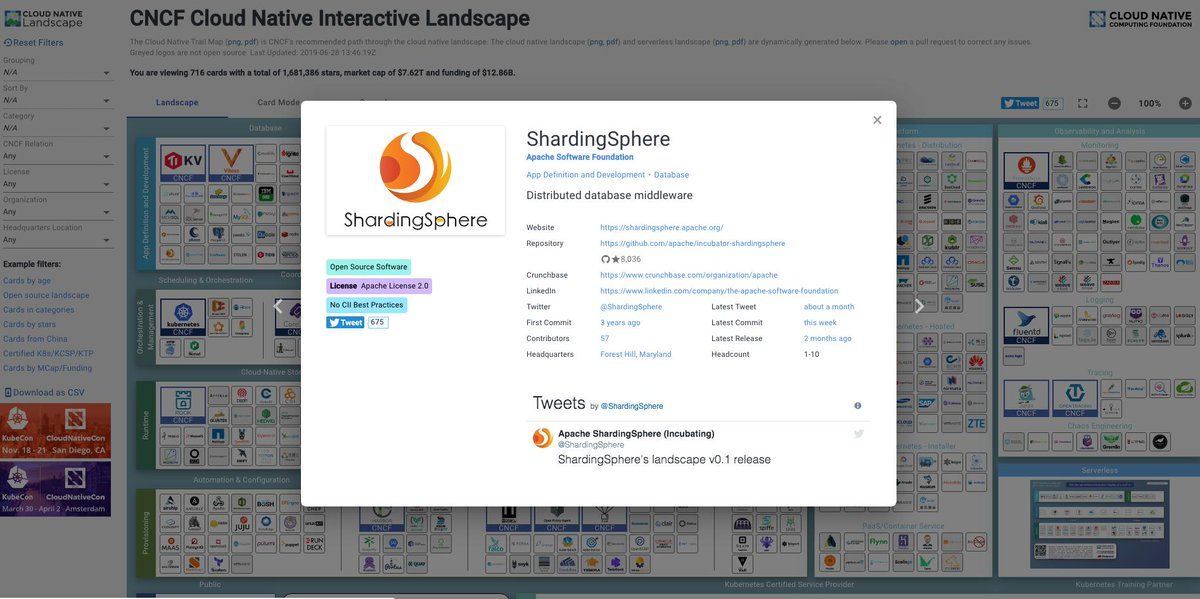Open the App Definition and Development link
1200x599 pixels.
586,175
